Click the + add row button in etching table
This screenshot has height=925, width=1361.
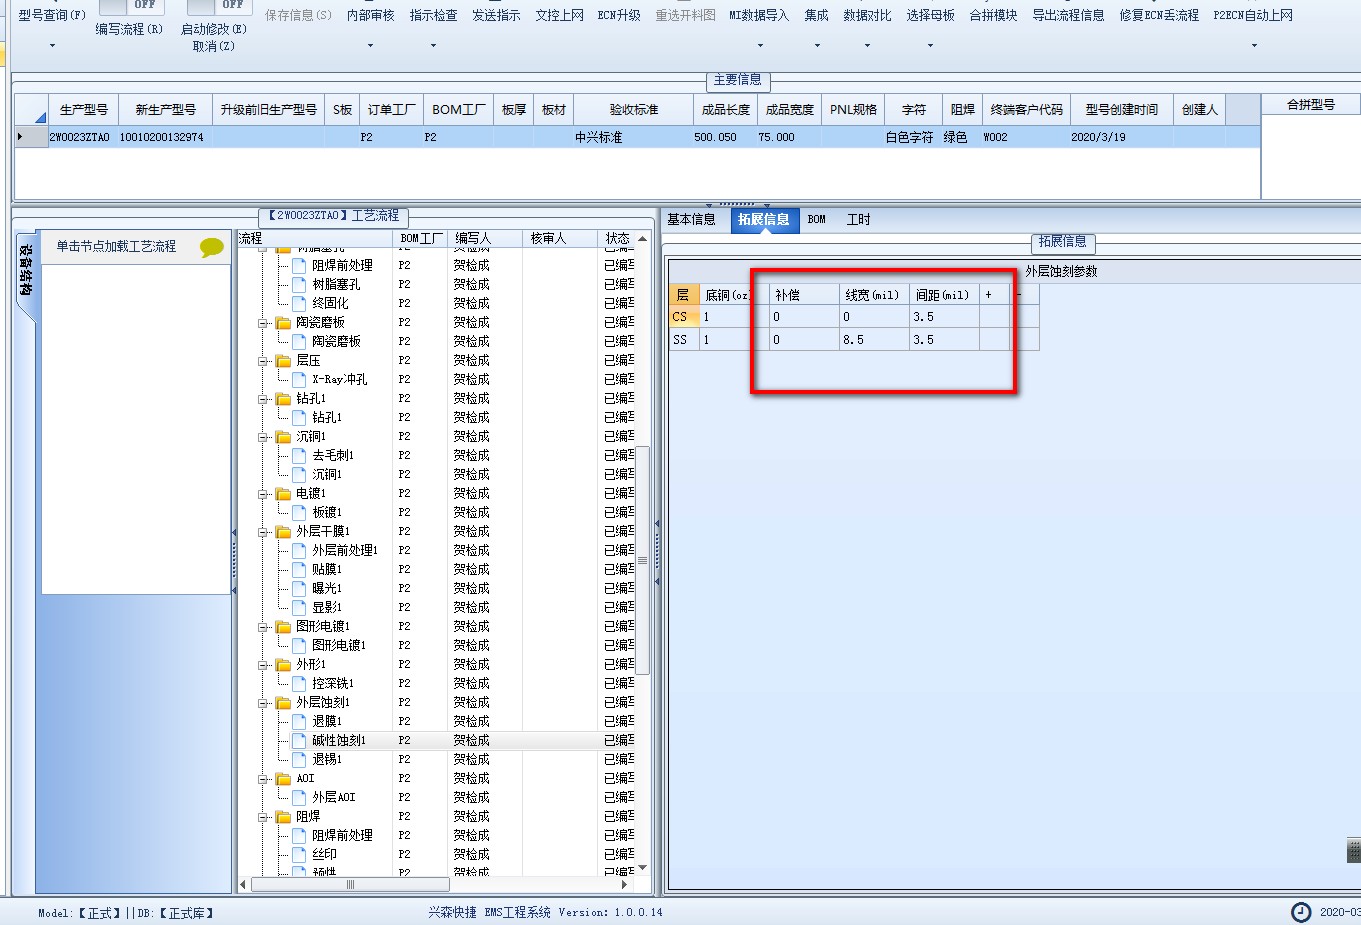pos(988,294)
